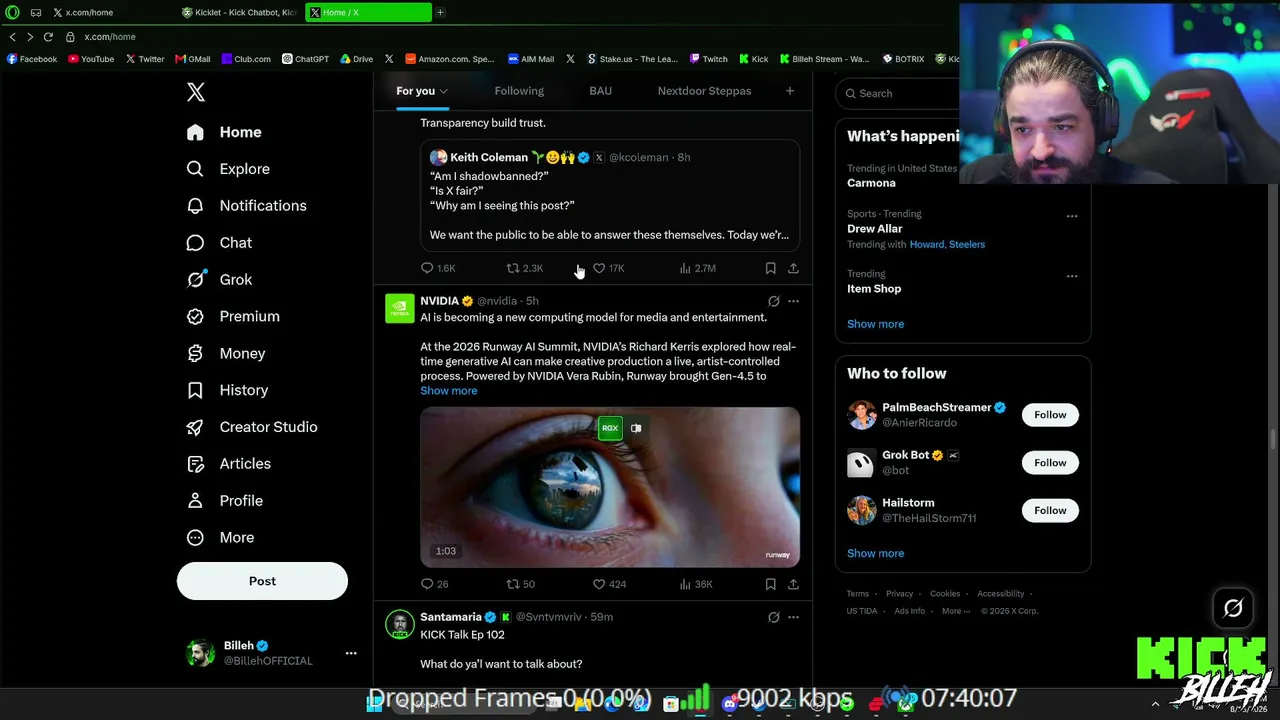Click Grok explain icon on NVIDIA post
The width and height of the screenshot is (1280, 720).
(773, 301)
